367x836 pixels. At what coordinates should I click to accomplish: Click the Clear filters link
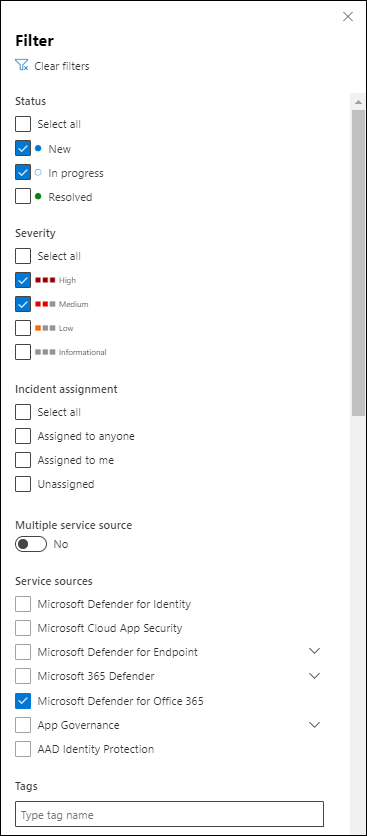[x=62, y=66]
